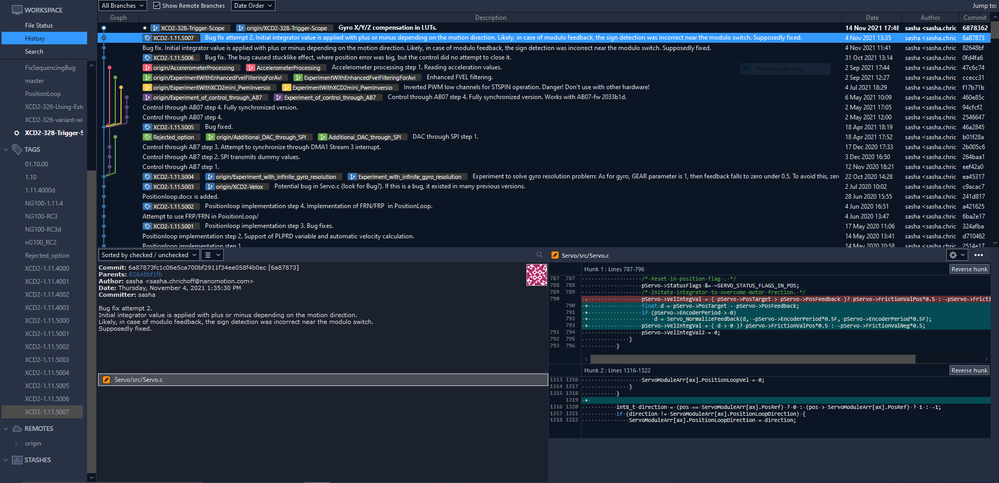Image resolution: width=999 pixels, height=483 pixels.
Task: Click the tag icon on XCD2-1.11.5003 label
Action: click(x=148, y=187)
